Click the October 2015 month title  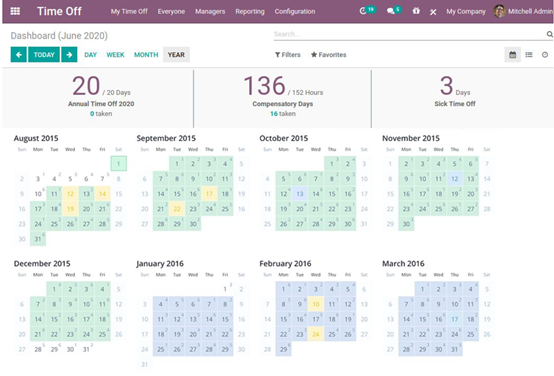(x=284, y=138)
